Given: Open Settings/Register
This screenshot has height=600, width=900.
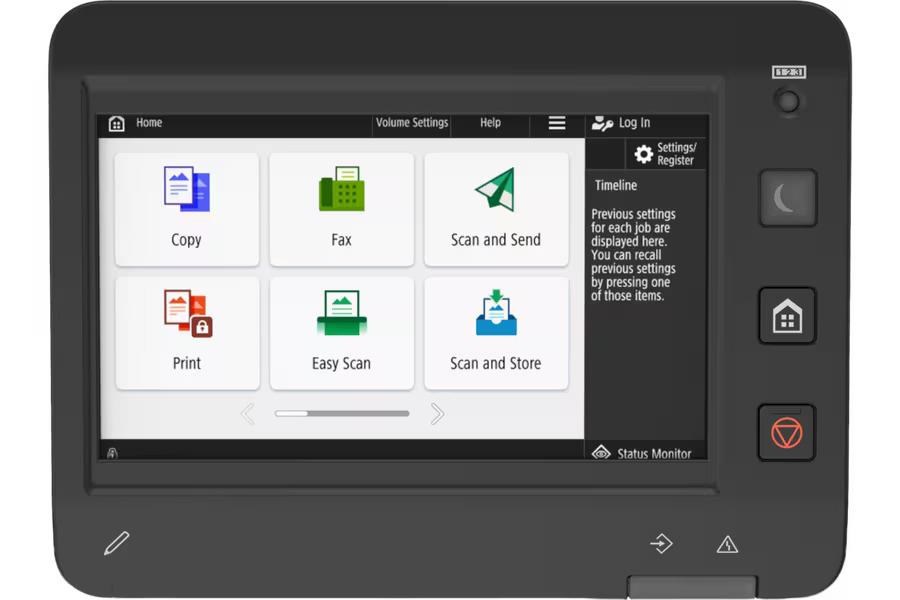Looking at the screenshot, I should [666, 154].
